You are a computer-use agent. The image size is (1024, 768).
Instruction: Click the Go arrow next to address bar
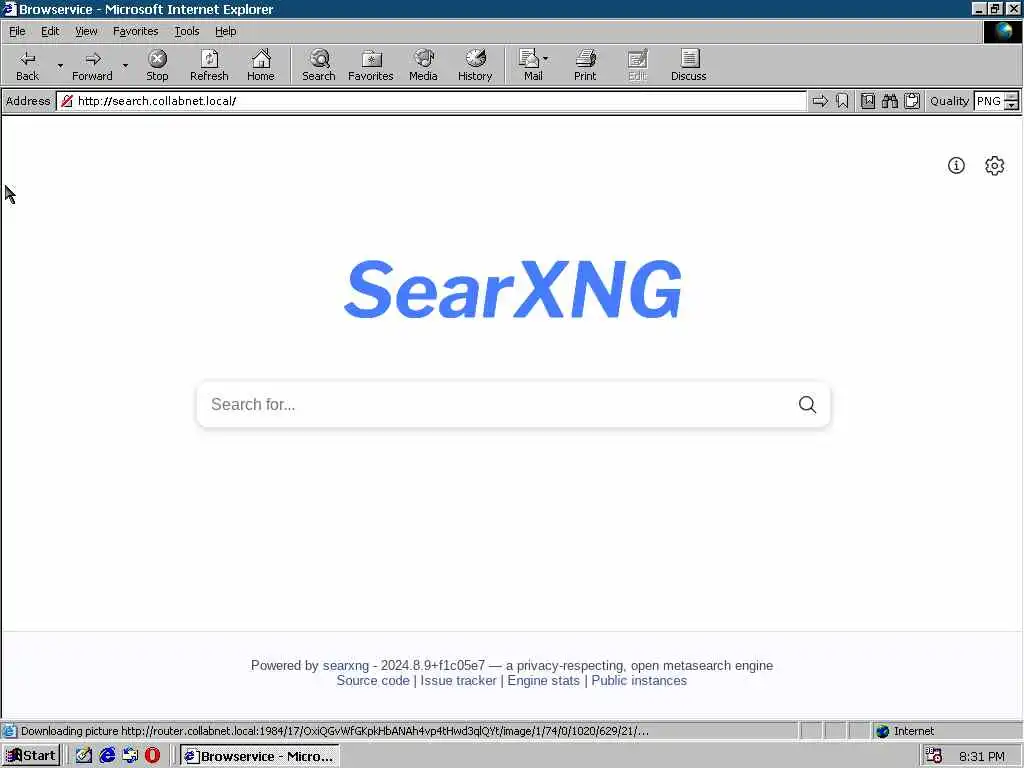pos(820,101)
